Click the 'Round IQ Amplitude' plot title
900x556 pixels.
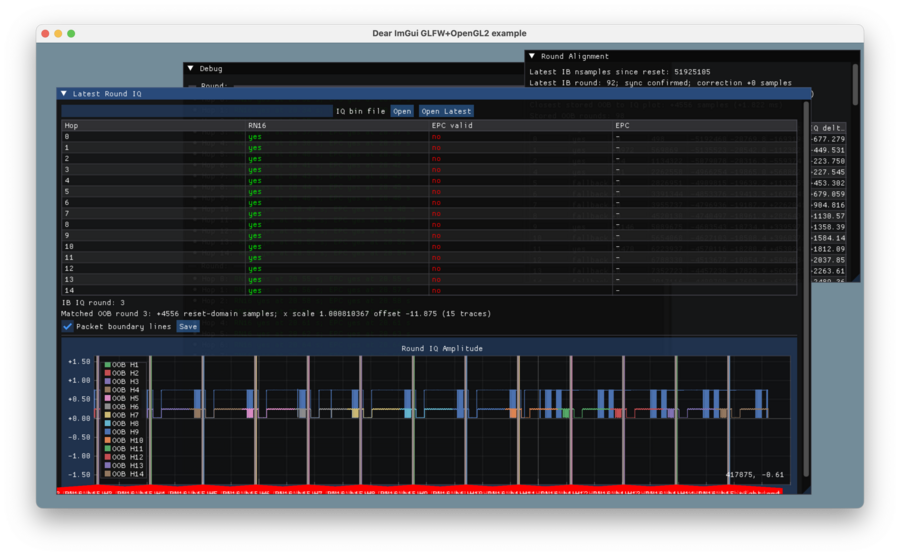[x=442, y=349]
